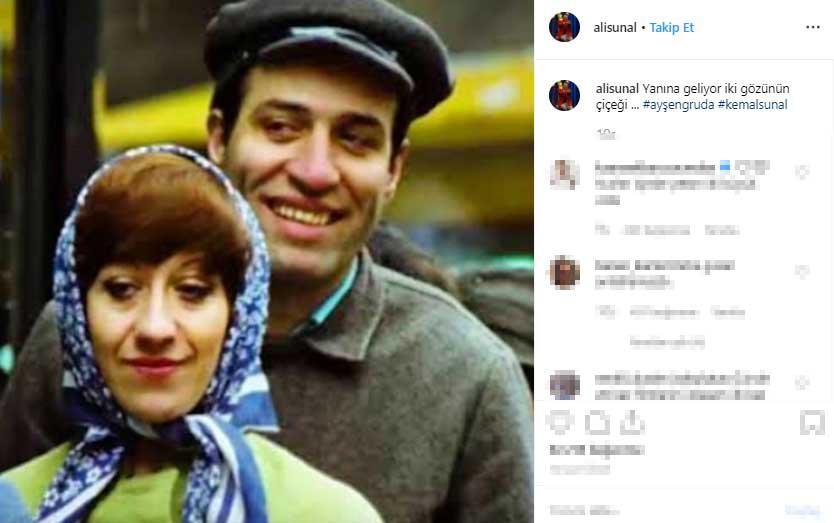Open the alisunal username in header
Screen dimensions: 834x523
coord(615,28)
